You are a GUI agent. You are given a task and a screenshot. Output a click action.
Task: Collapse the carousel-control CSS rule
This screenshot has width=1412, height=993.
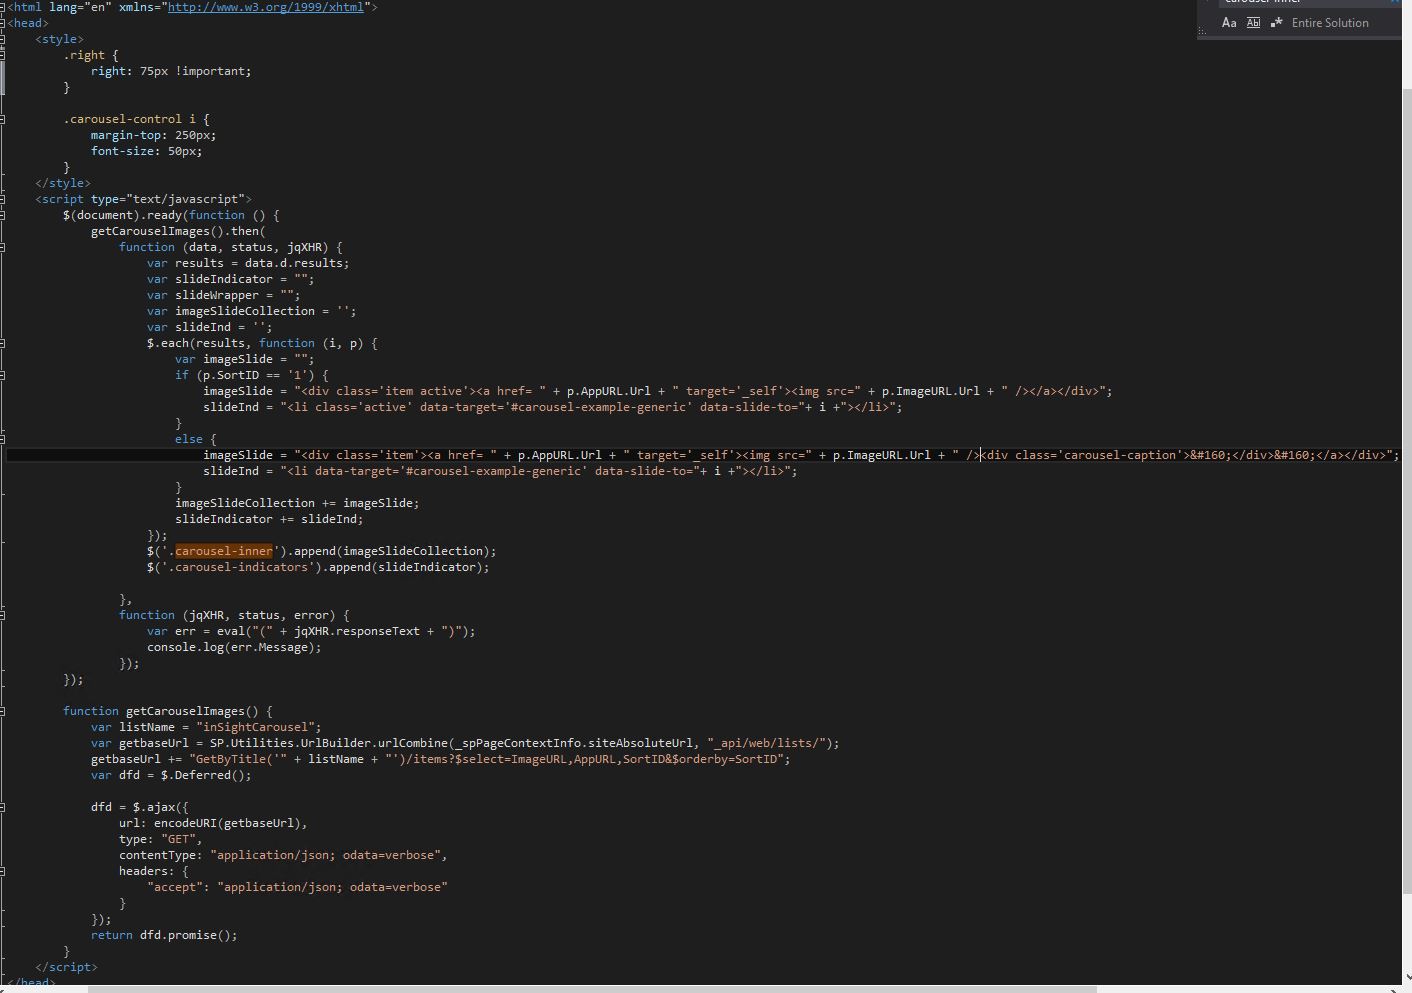click(x=3, y=118)
